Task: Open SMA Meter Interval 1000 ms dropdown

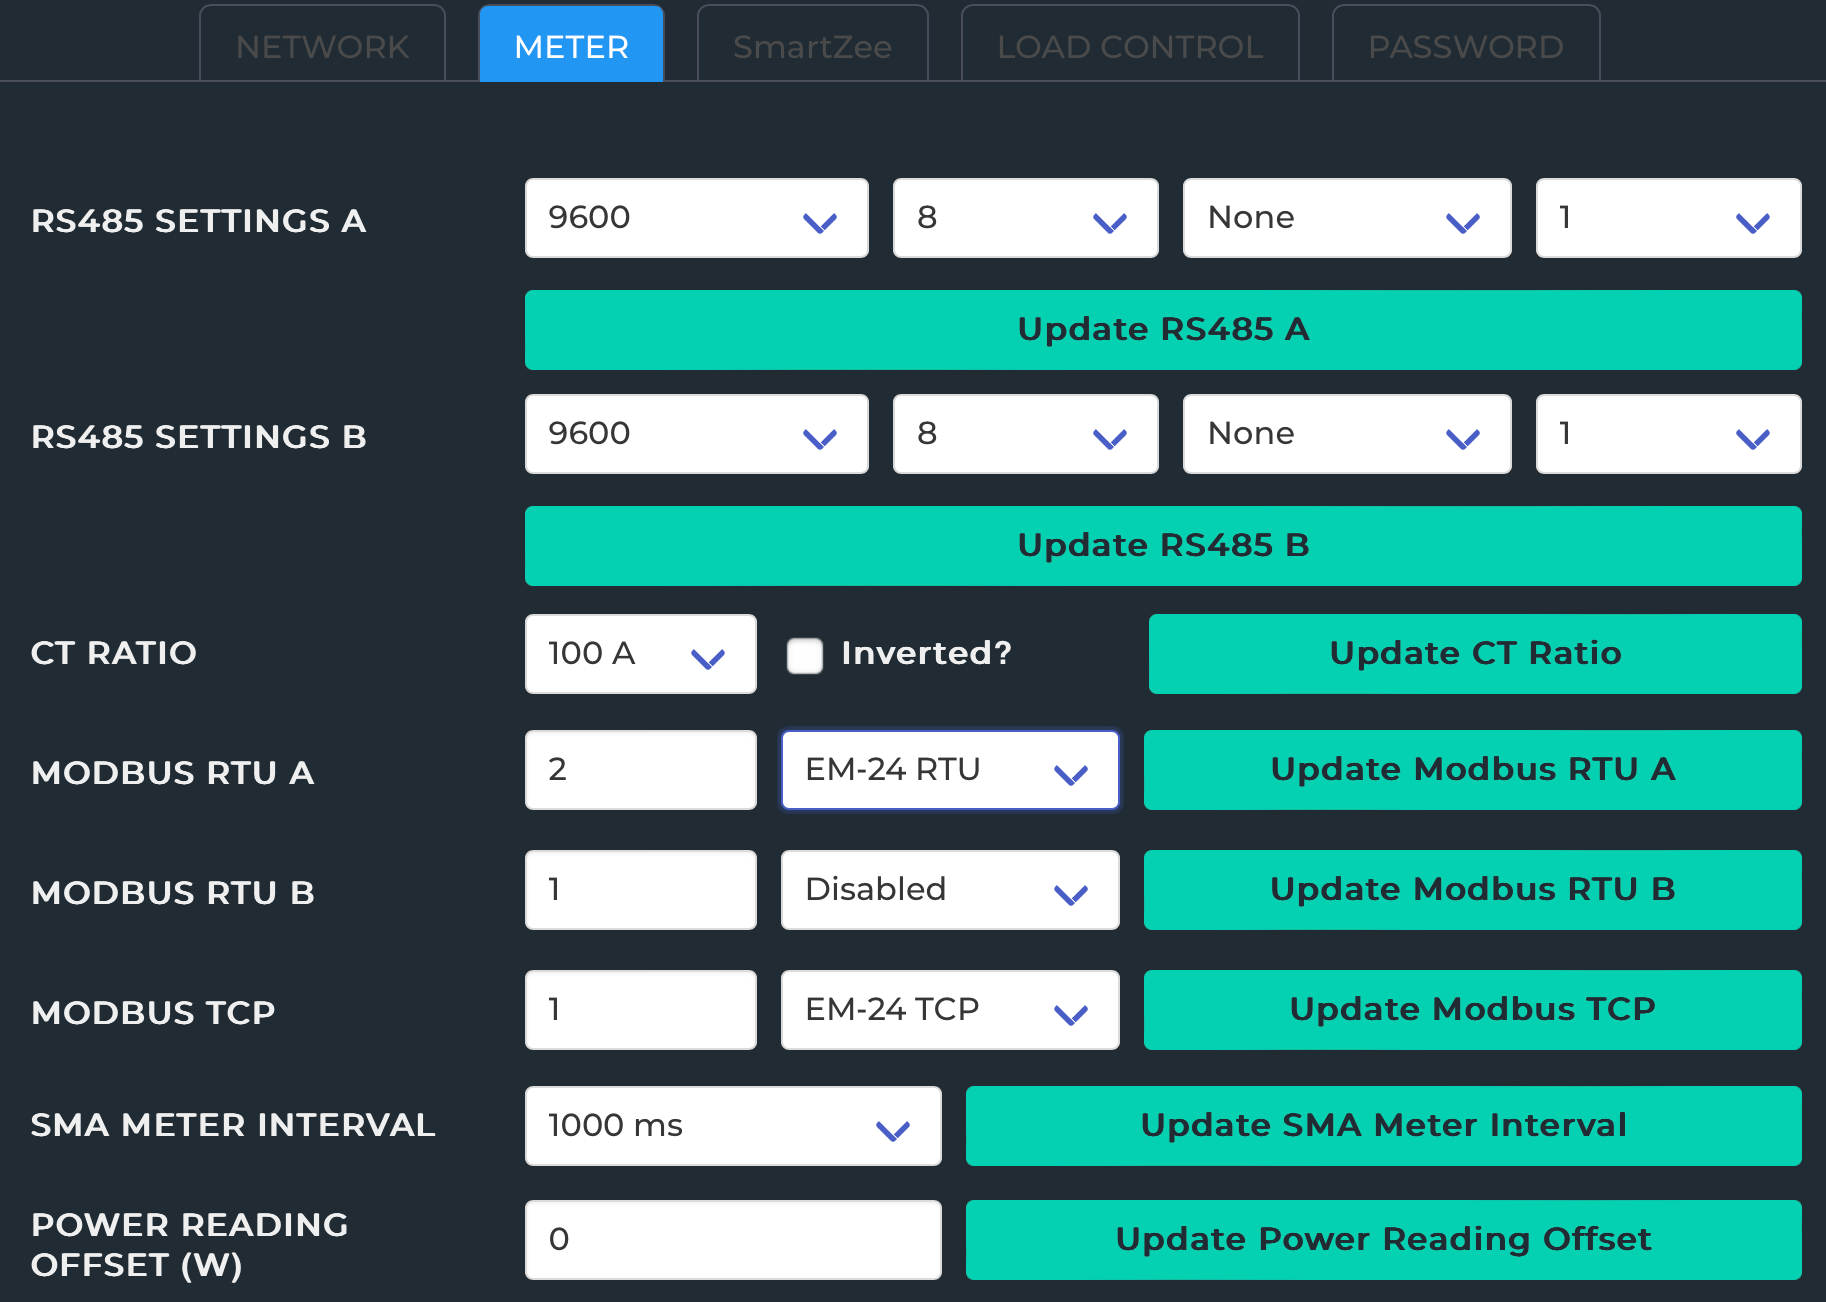Action: [x=732, y=1126]
